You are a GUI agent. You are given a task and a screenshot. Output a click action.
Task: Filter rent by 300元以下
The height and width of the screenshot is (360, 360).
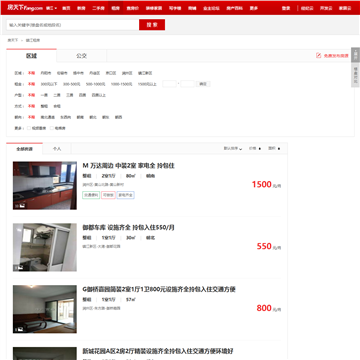[x=49, y=84]
